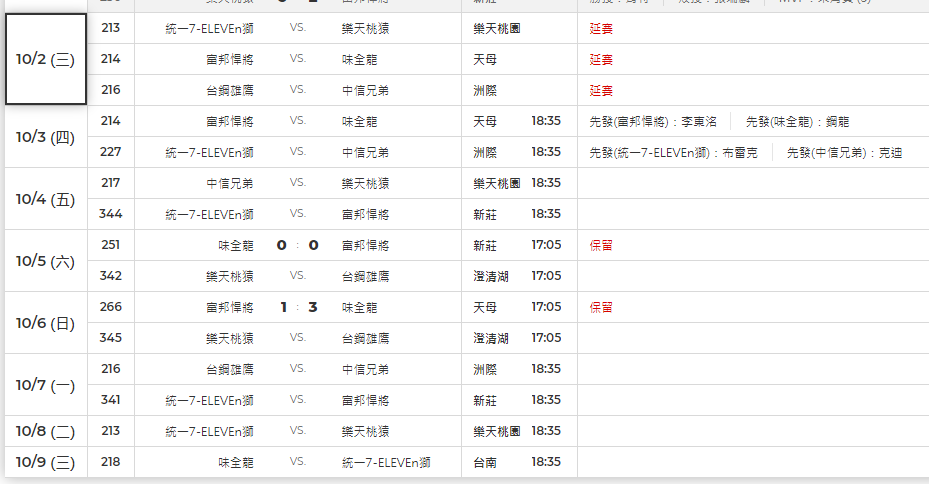This screenshot has height=484, width=929.
Task: Click 延賽 status in 10/2 天母 row
Action: [x=601, y=59]
